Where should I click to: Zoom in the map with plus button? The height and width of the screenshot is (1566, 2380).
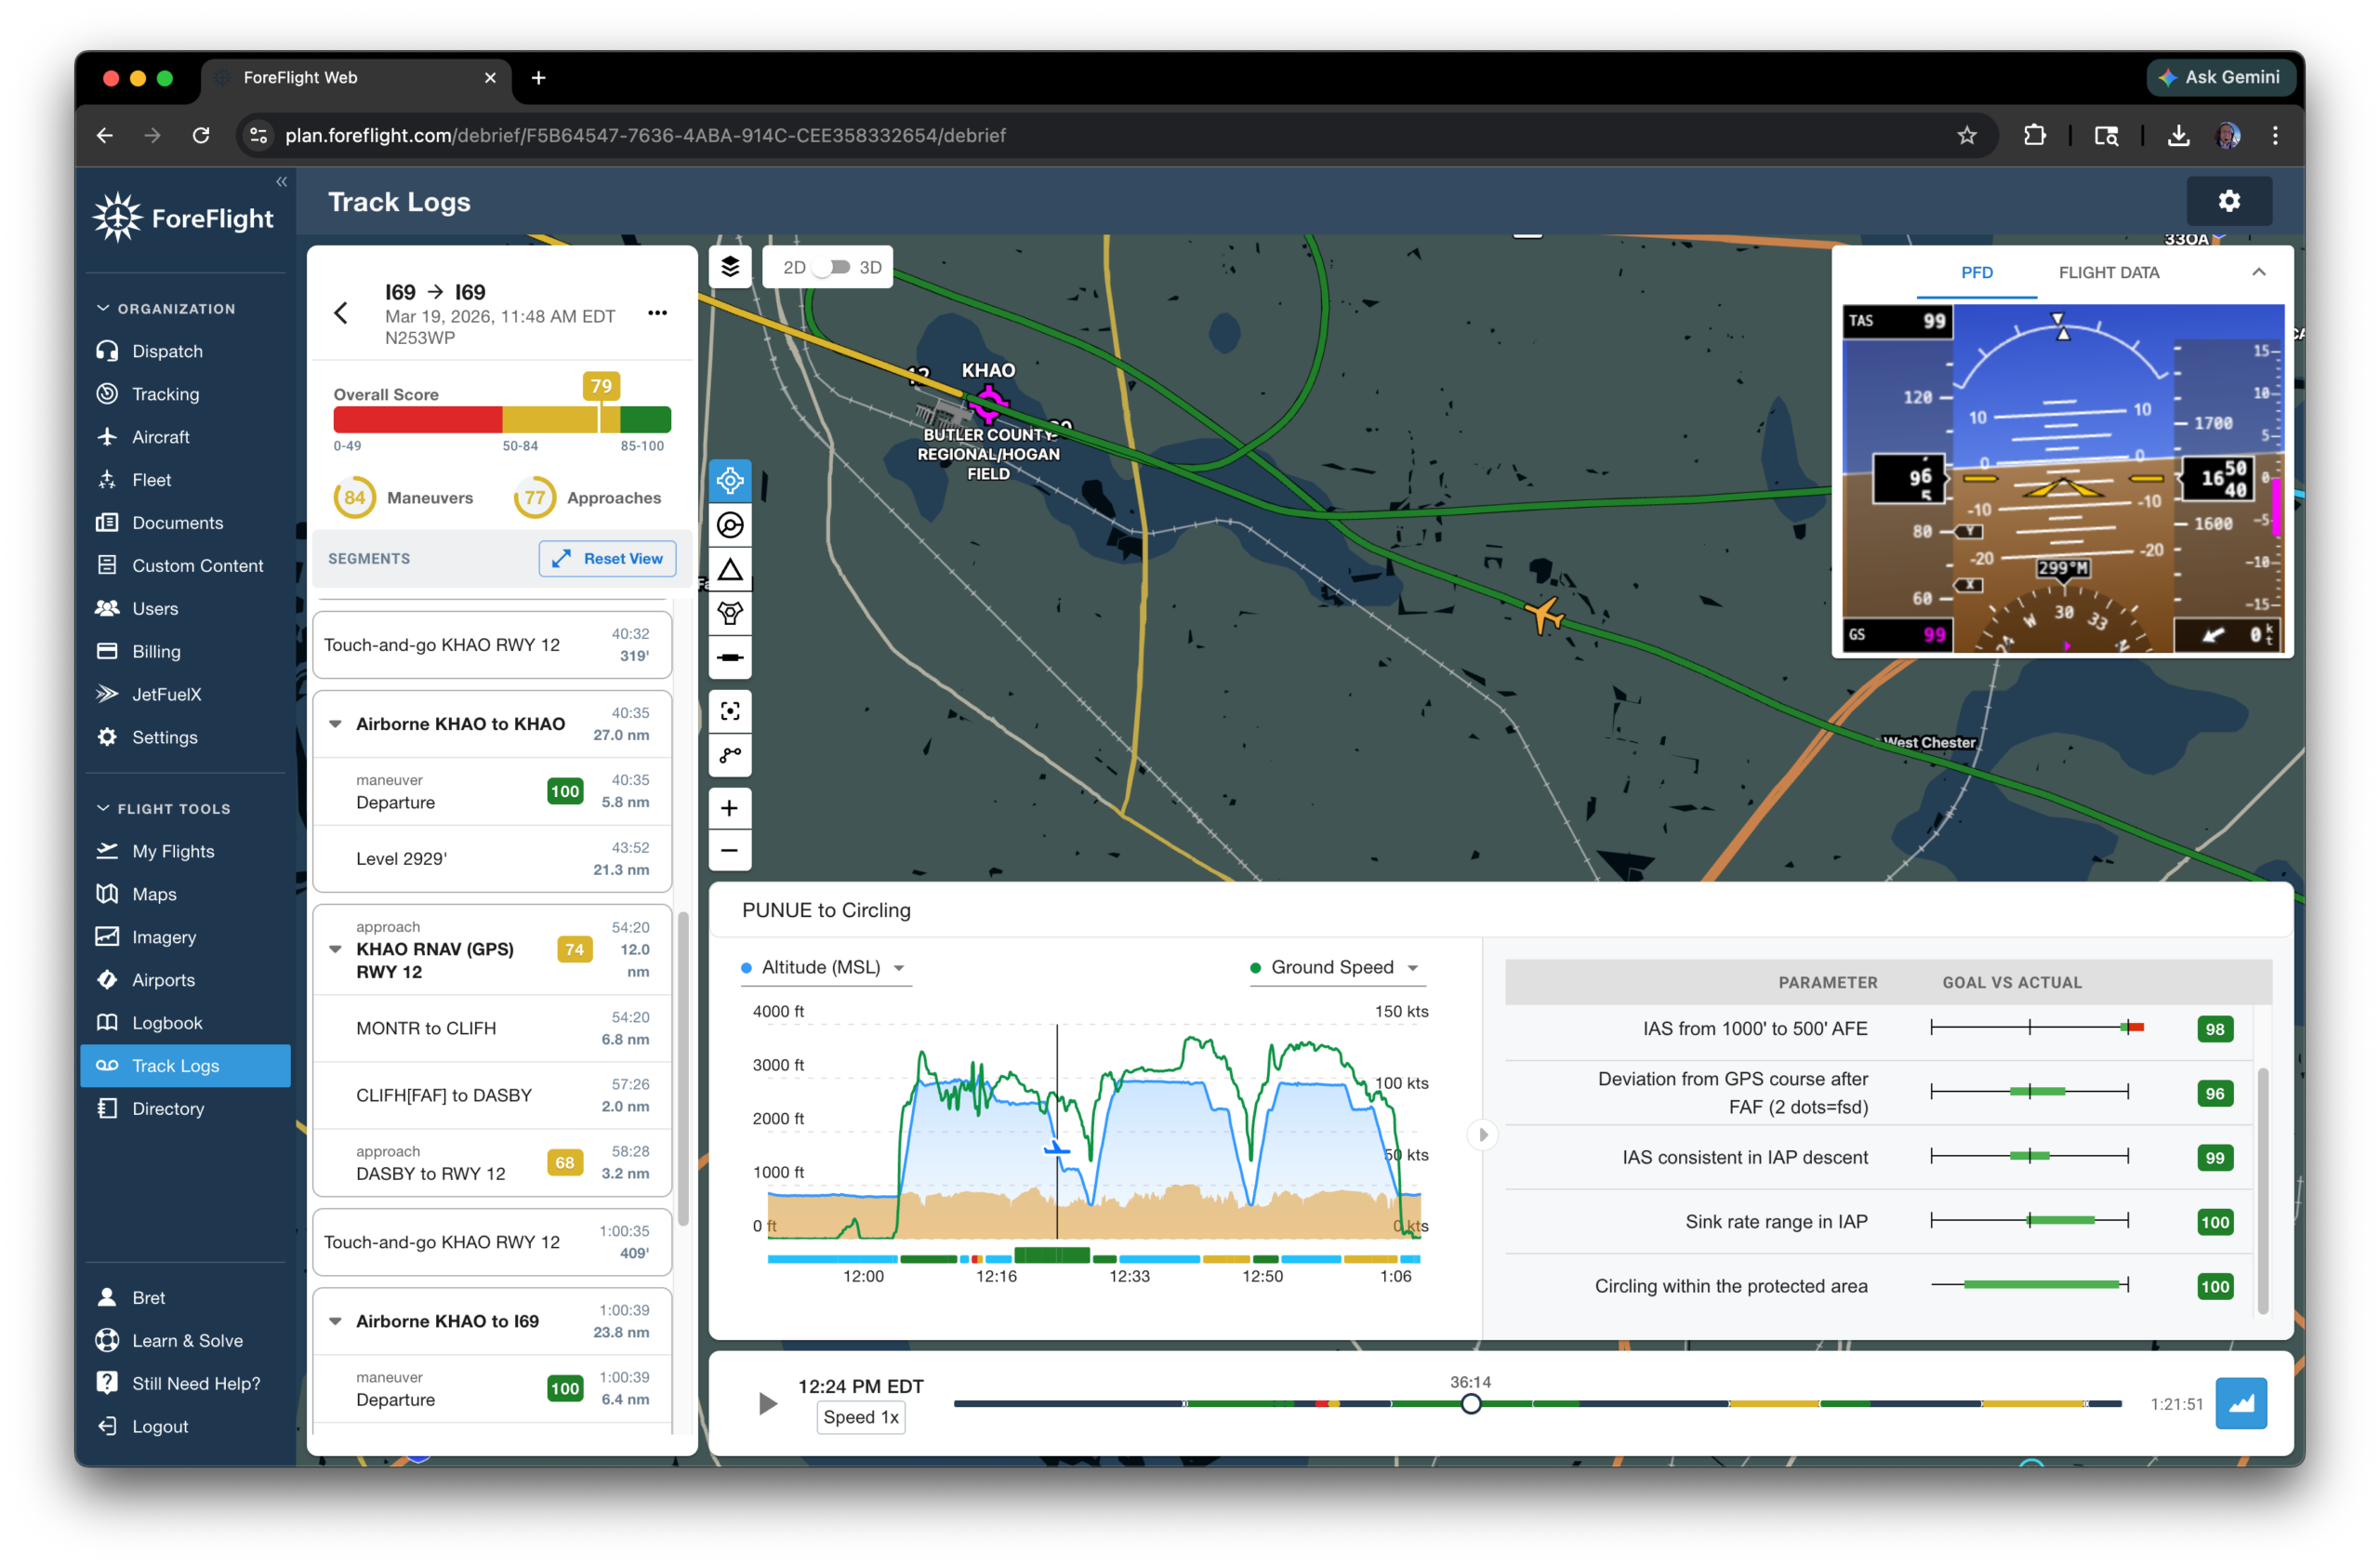pos(730,808)
